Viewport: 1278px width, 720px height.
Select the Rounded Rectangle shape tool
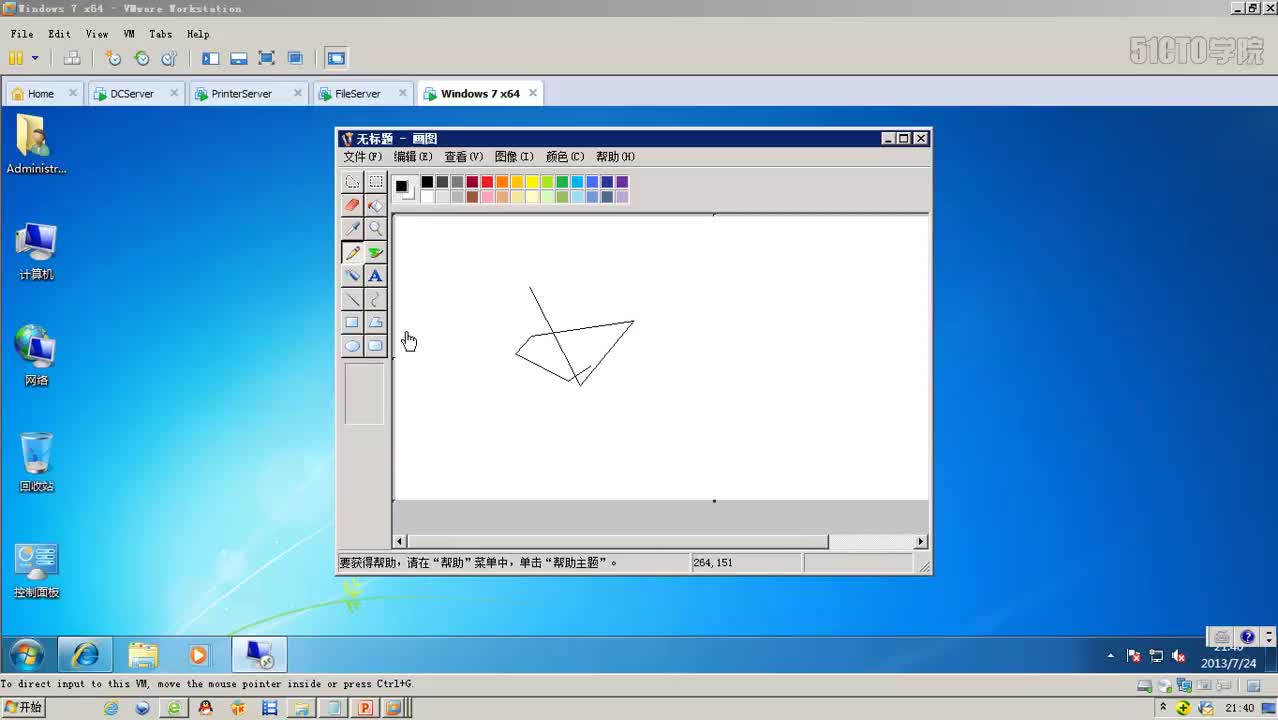[375, 346]
